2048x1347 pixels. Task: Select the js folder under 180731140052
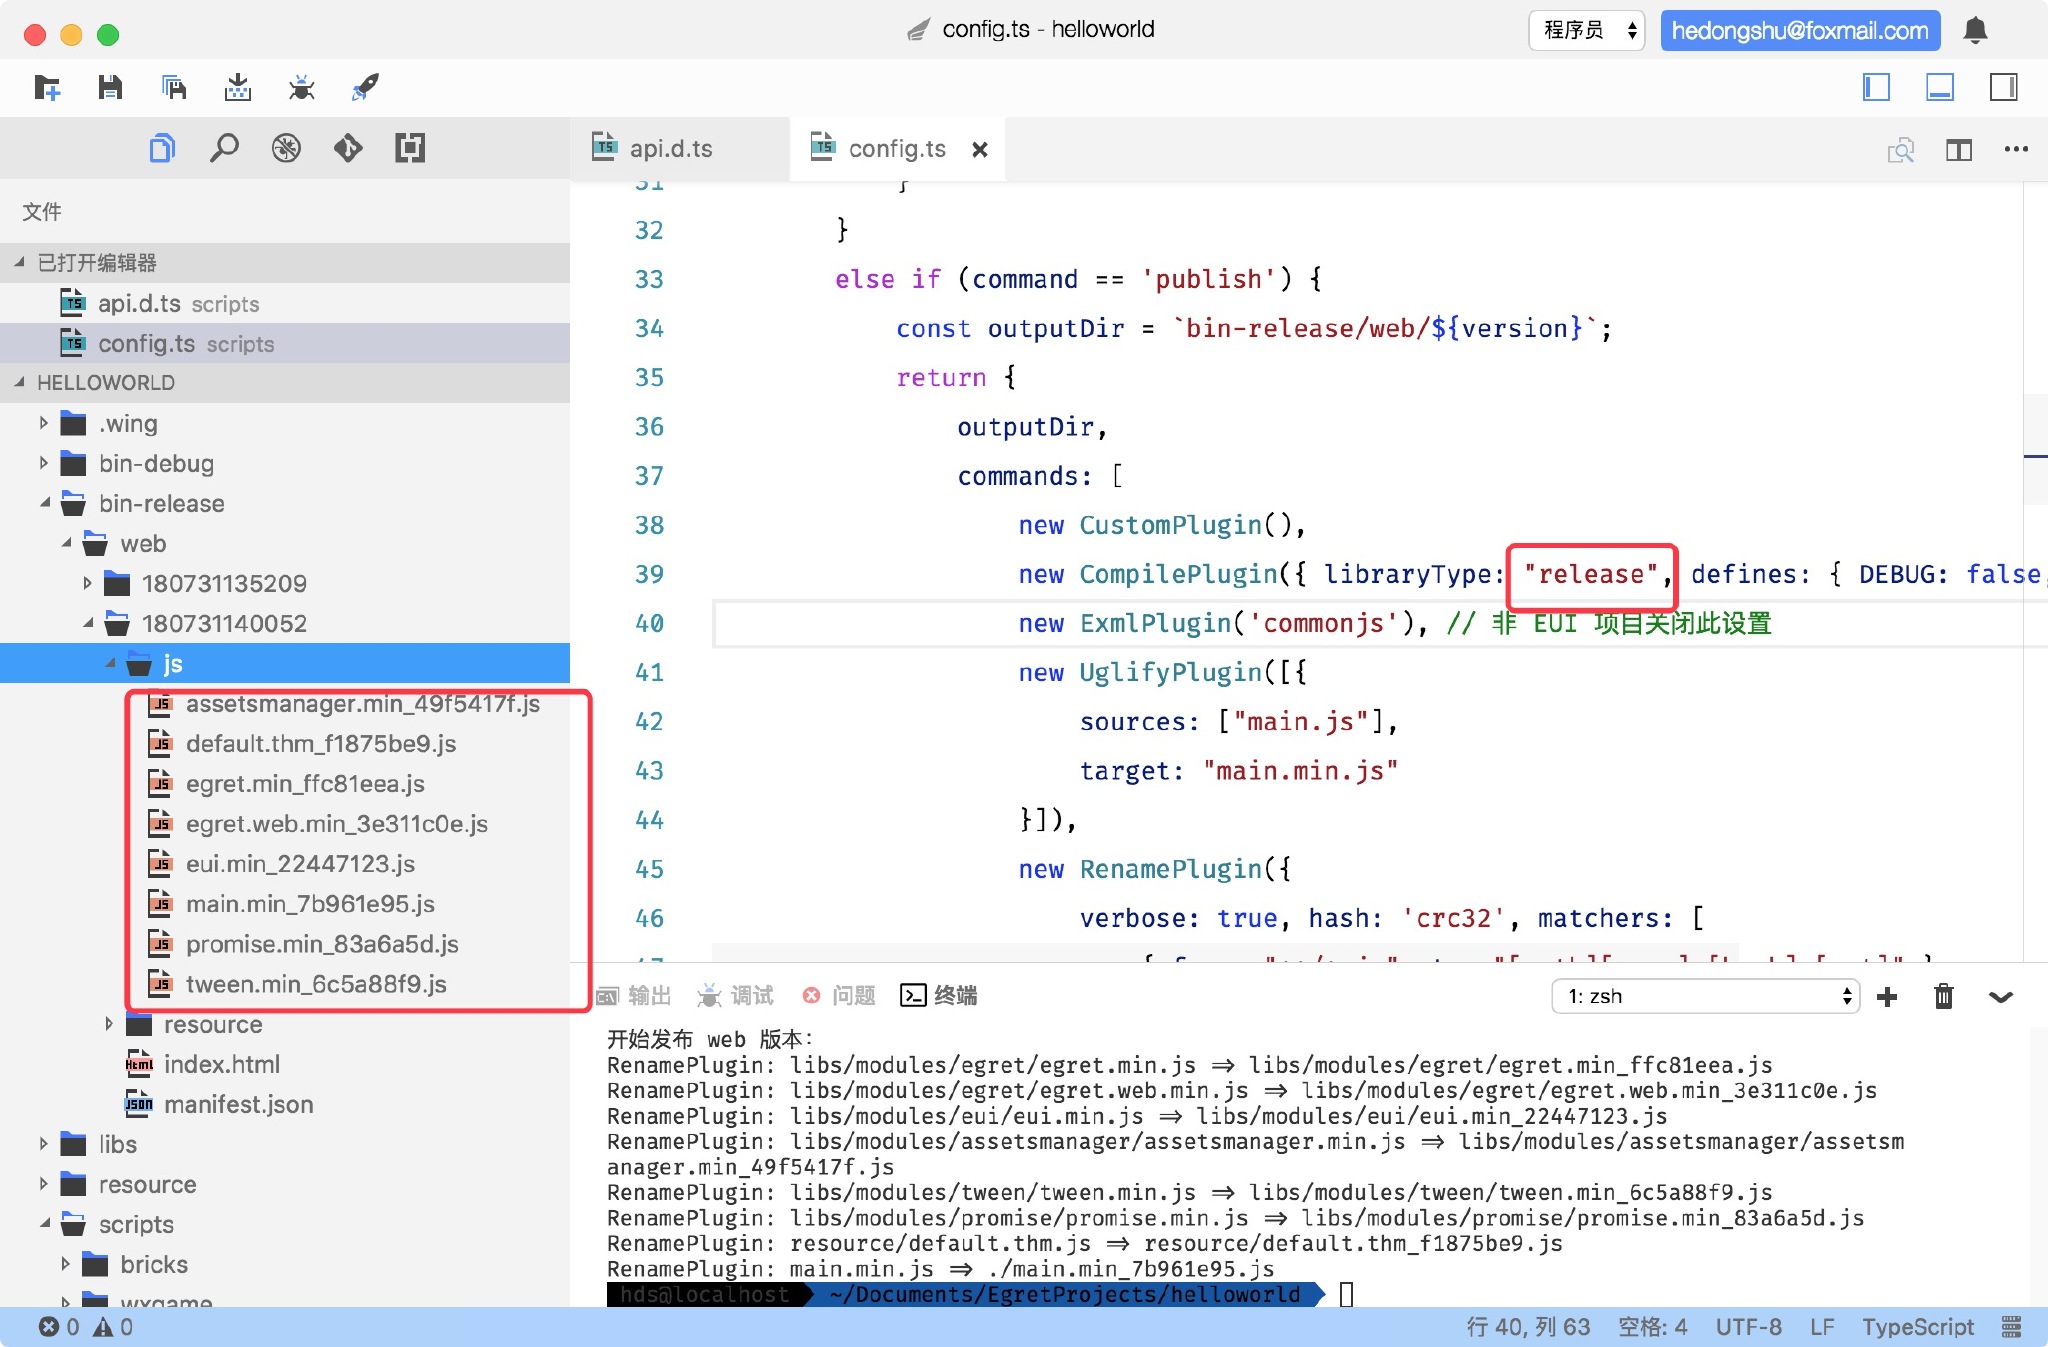168,663
